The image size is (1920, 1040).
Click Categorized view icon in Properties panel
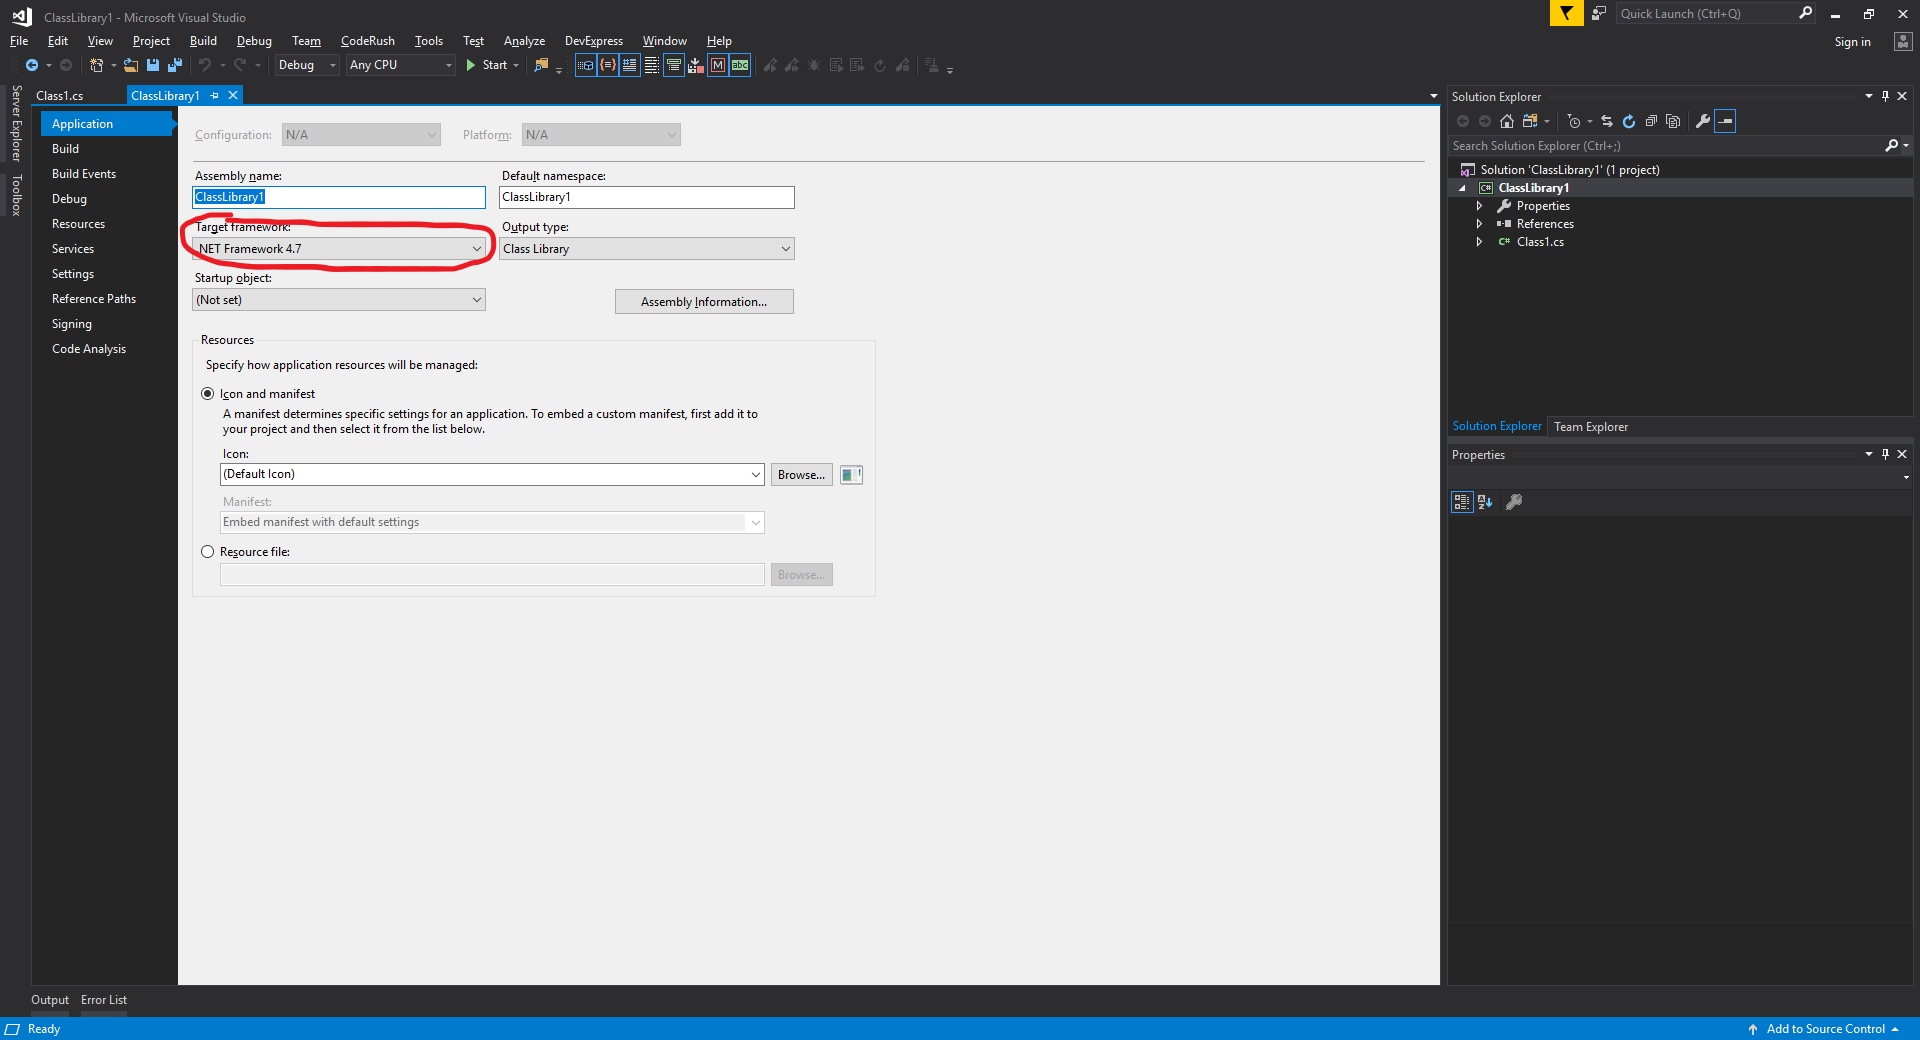[x=1462, y=502]
